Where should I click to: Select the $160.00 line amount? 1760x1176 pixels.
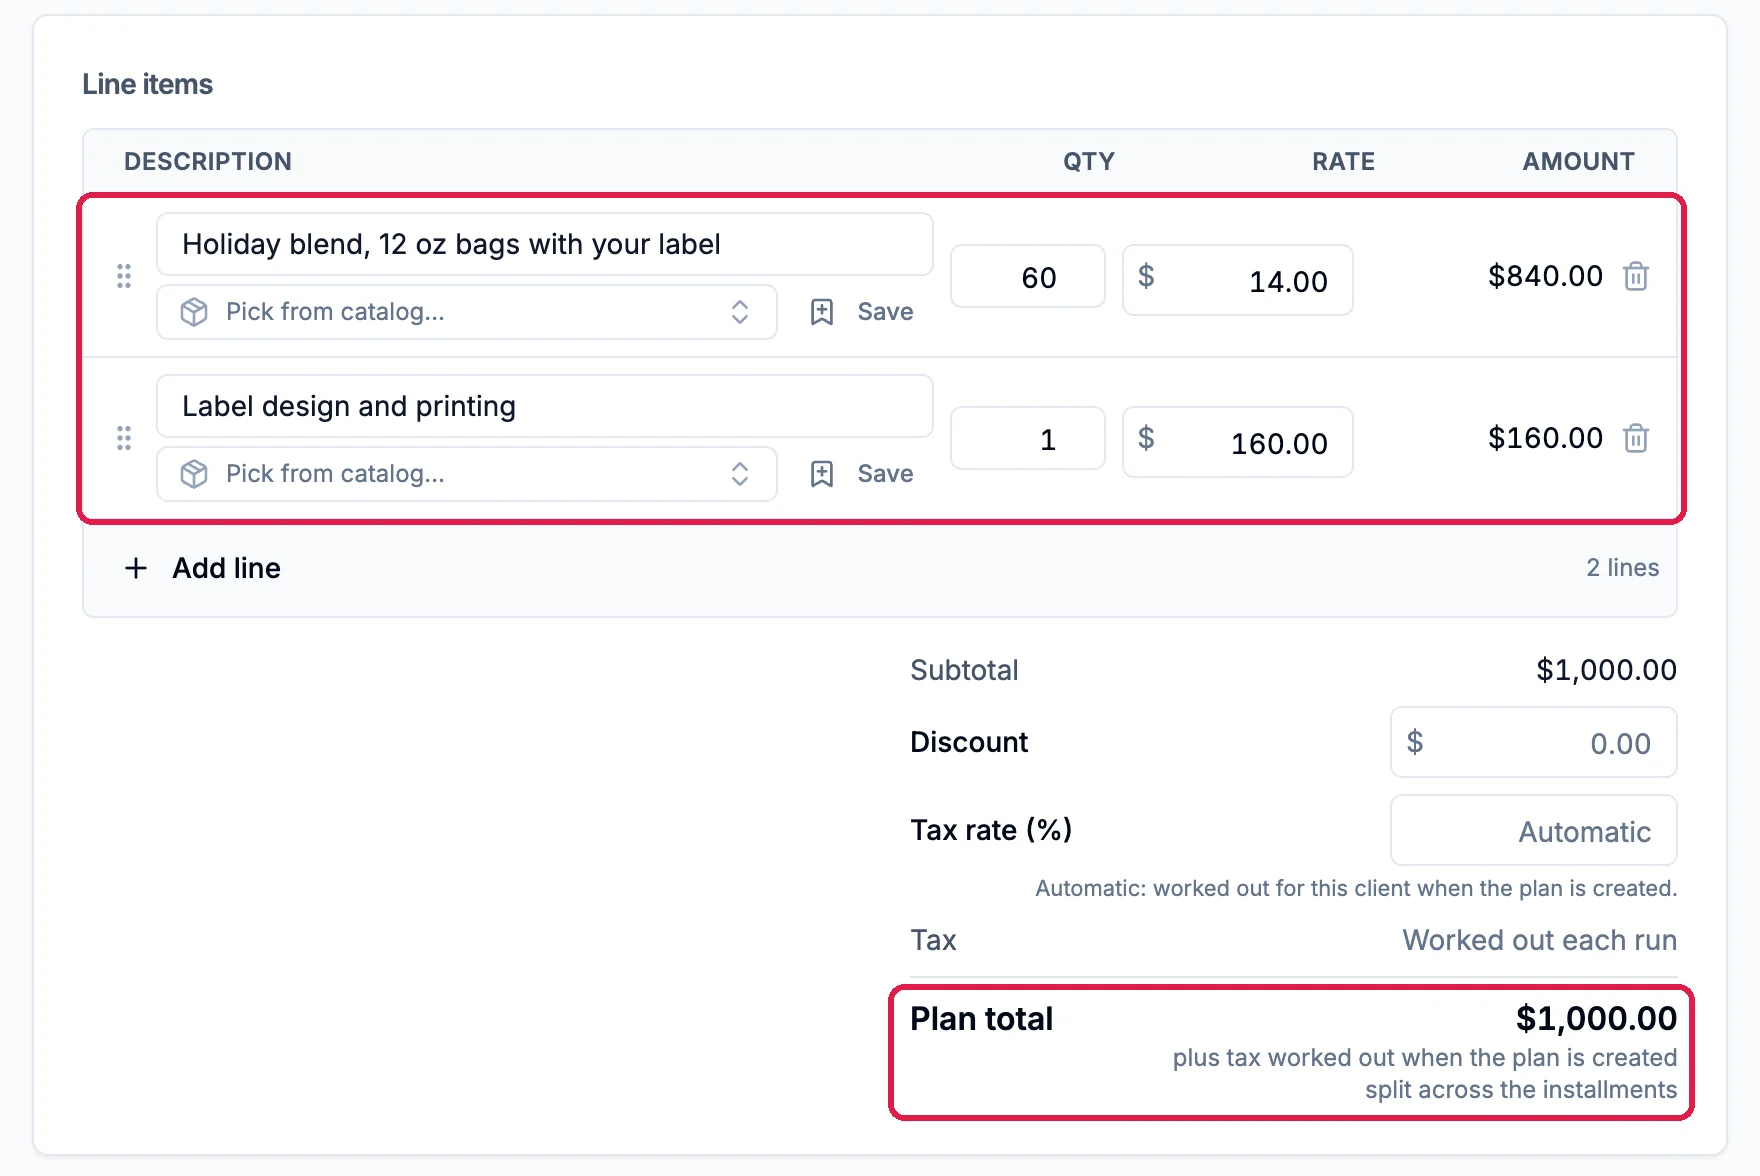1545,438
